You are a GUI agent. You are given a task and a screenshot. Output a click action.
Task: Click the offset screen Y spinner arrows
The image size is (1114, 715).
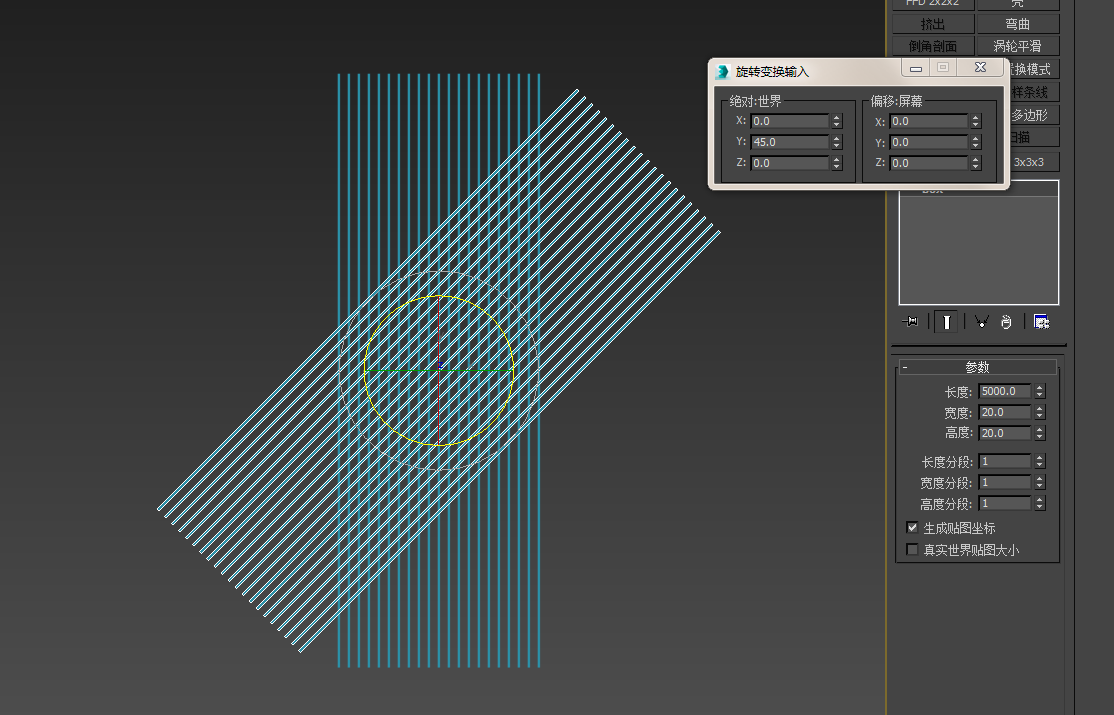[976, 142]
